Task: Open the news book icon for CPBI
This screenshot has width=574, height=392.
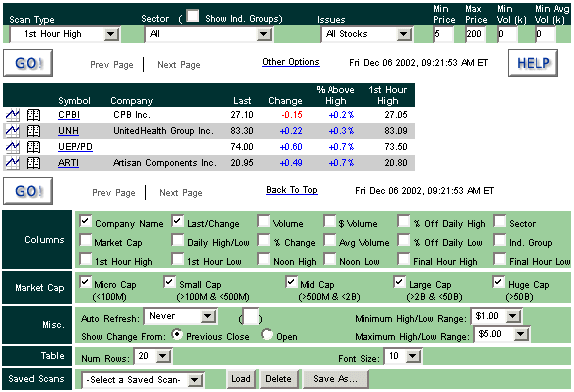Action: tap(33, 115)
